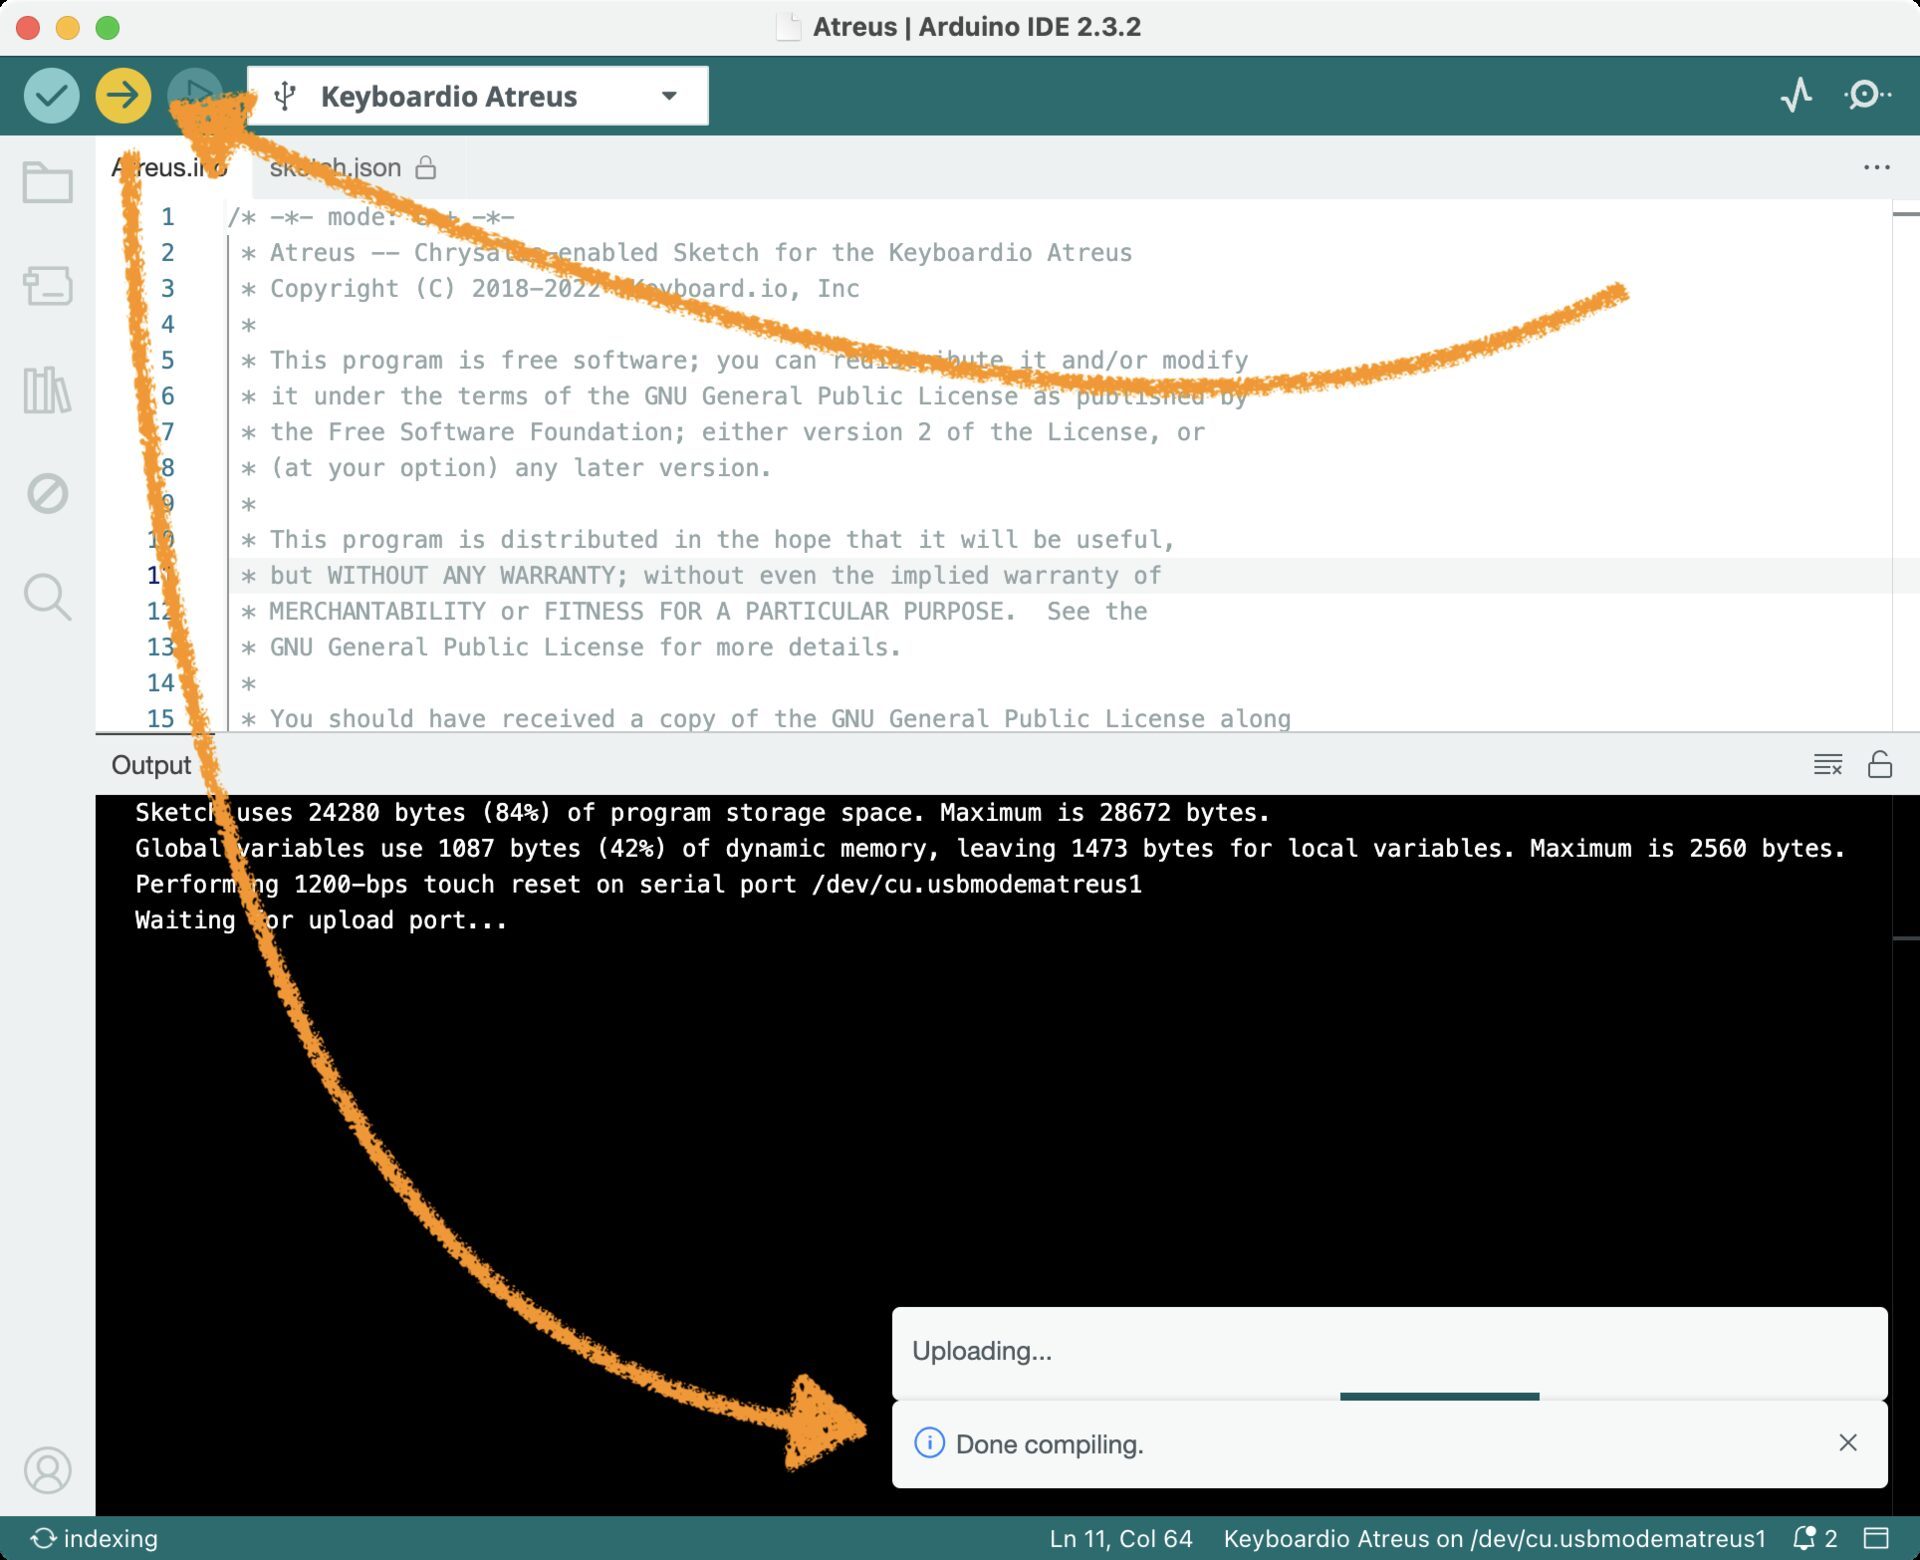Click Ln 11, Col 64 cursor position

click(x=1121, y=1538)
